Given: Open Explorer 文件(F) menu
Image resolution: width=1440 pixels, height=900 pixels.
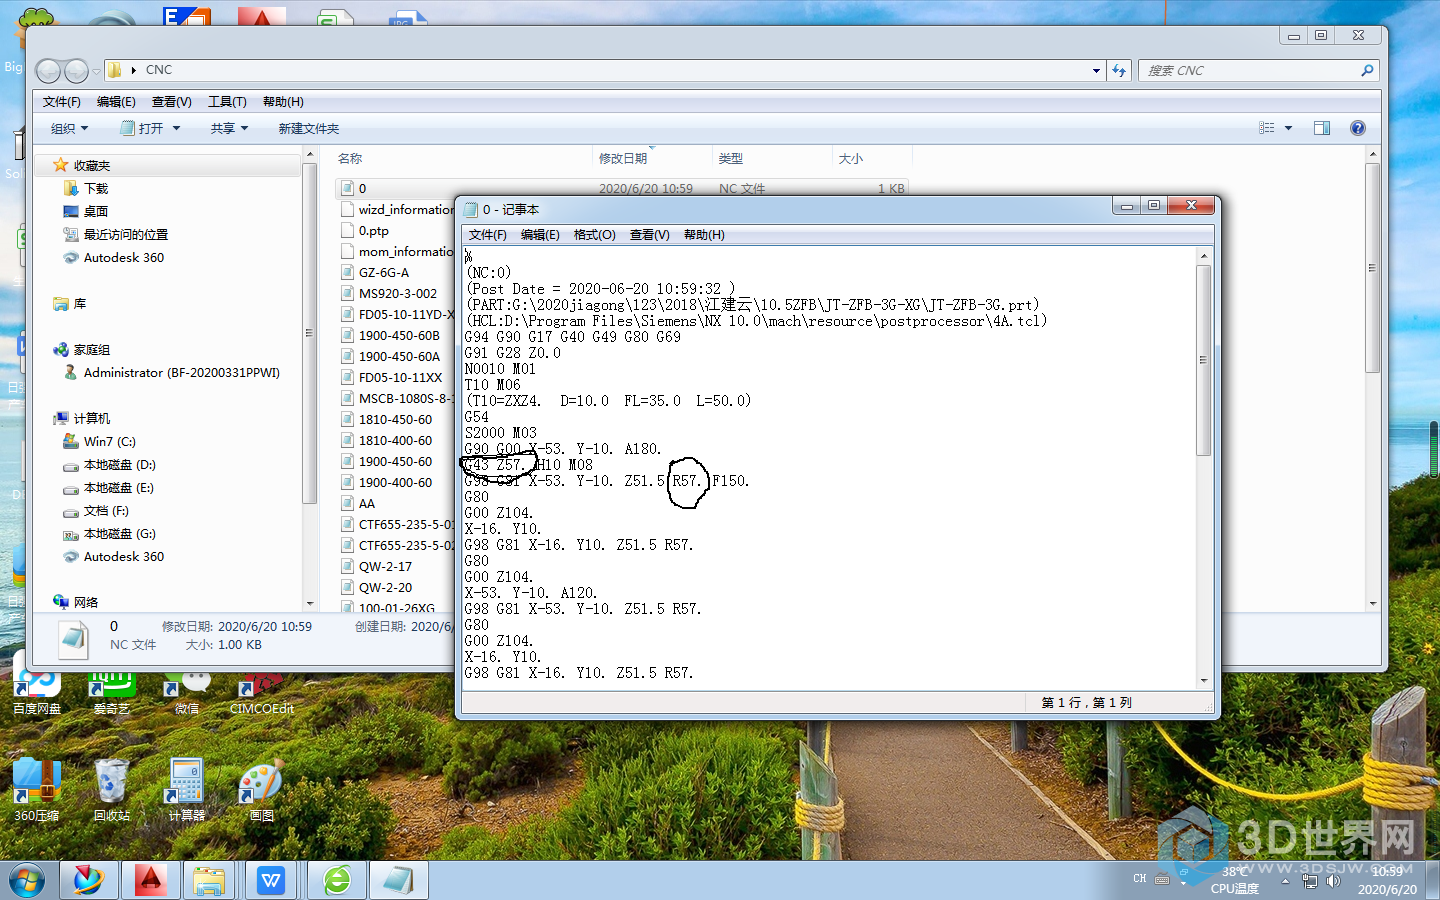Looking at the screenshot, I should [62, 102].
